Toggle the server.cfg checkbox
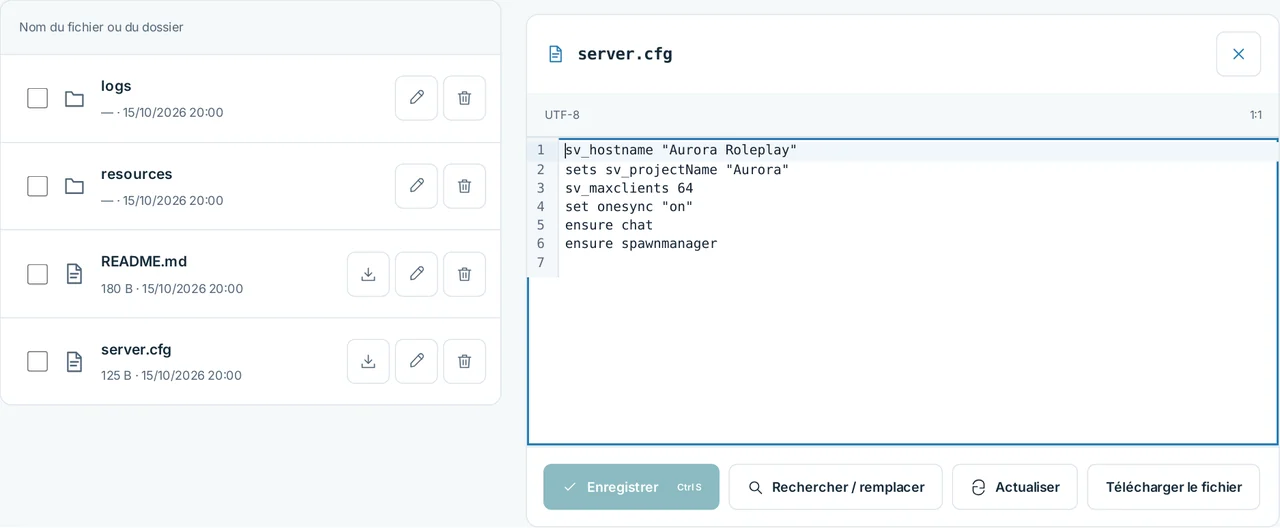The height and width of the screenshot is (528, 1280). pos(37,361)
